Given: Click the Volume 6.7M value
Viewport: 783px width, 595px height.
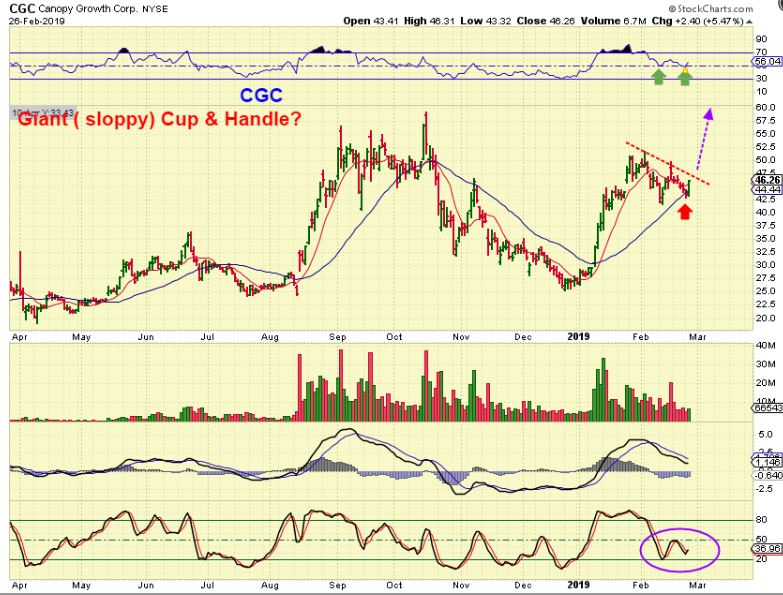Looking at the screenshot, I should point(614,21).
